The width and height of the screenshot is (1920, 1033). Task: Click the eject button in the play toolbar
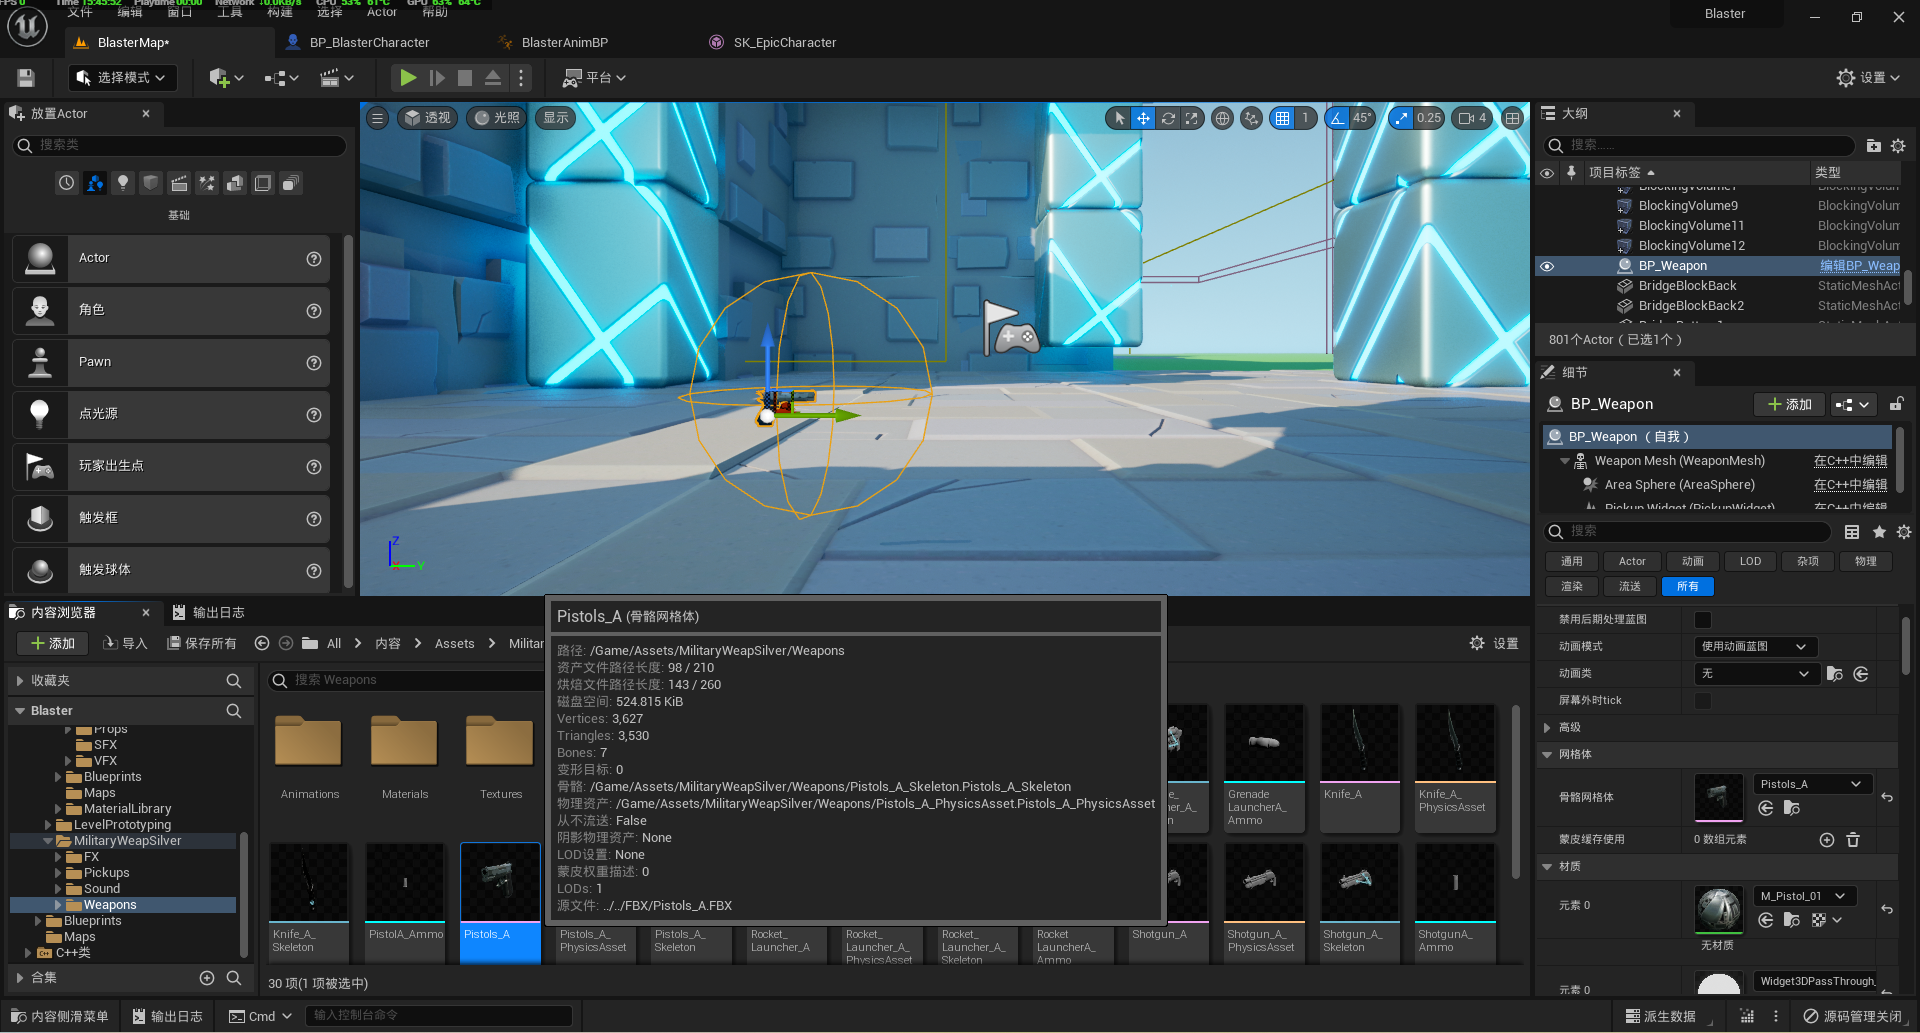tap(493, 78)
